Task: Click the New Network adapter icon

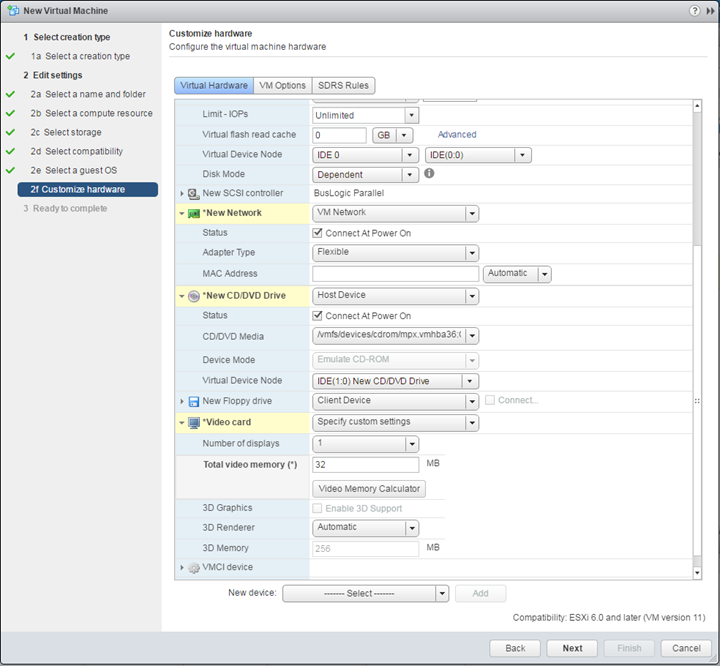Action: tap(193, 213)
